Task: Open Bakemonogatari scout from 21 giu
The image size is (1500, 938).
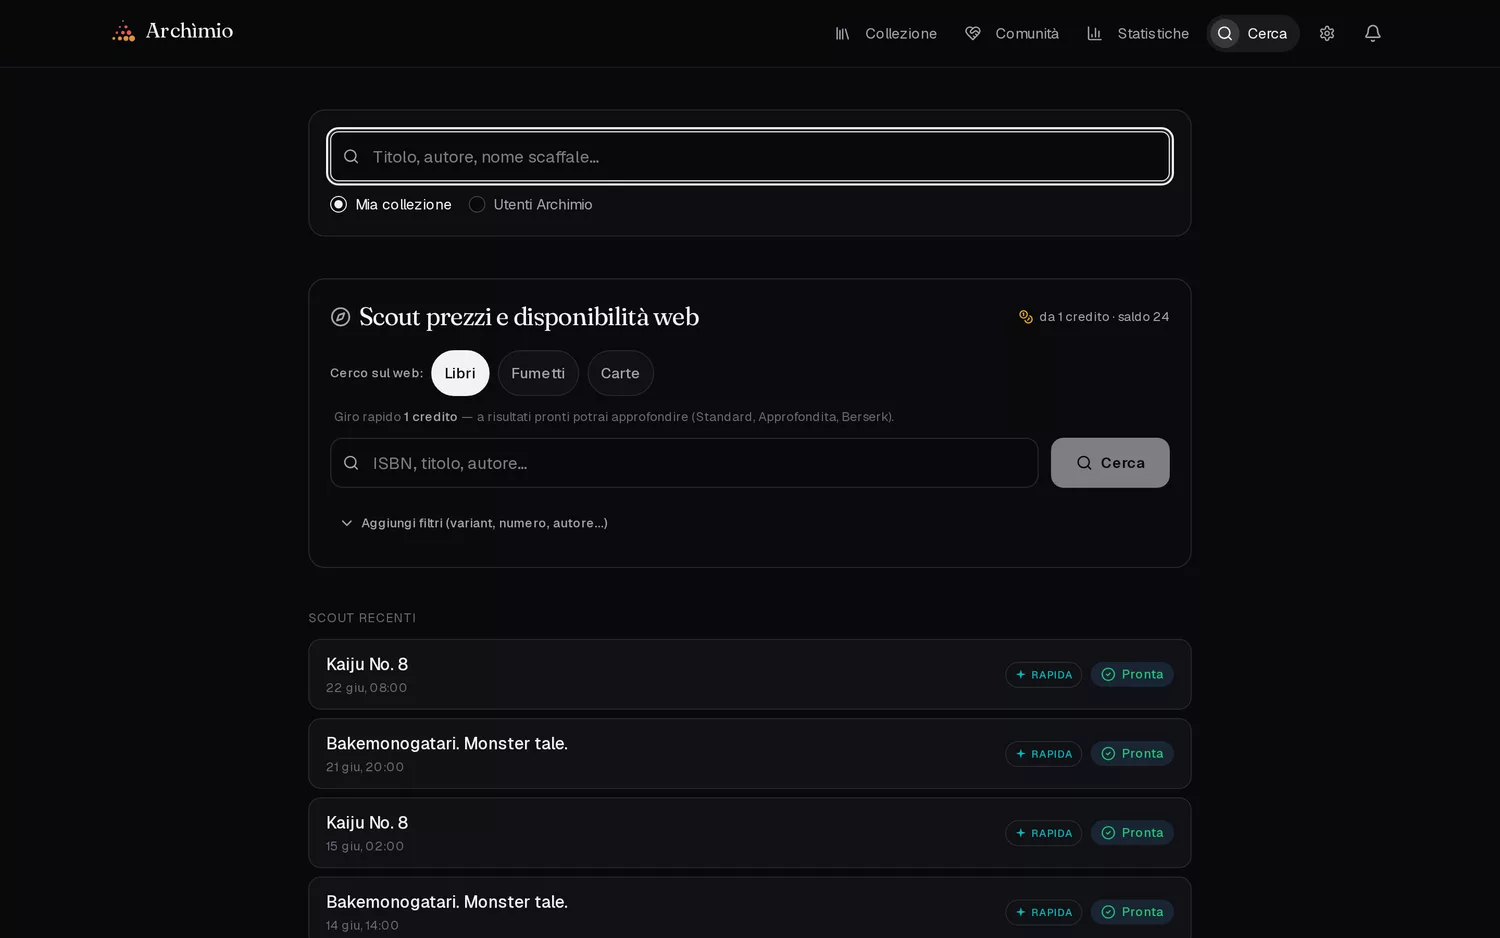Action: pos(750,753)
